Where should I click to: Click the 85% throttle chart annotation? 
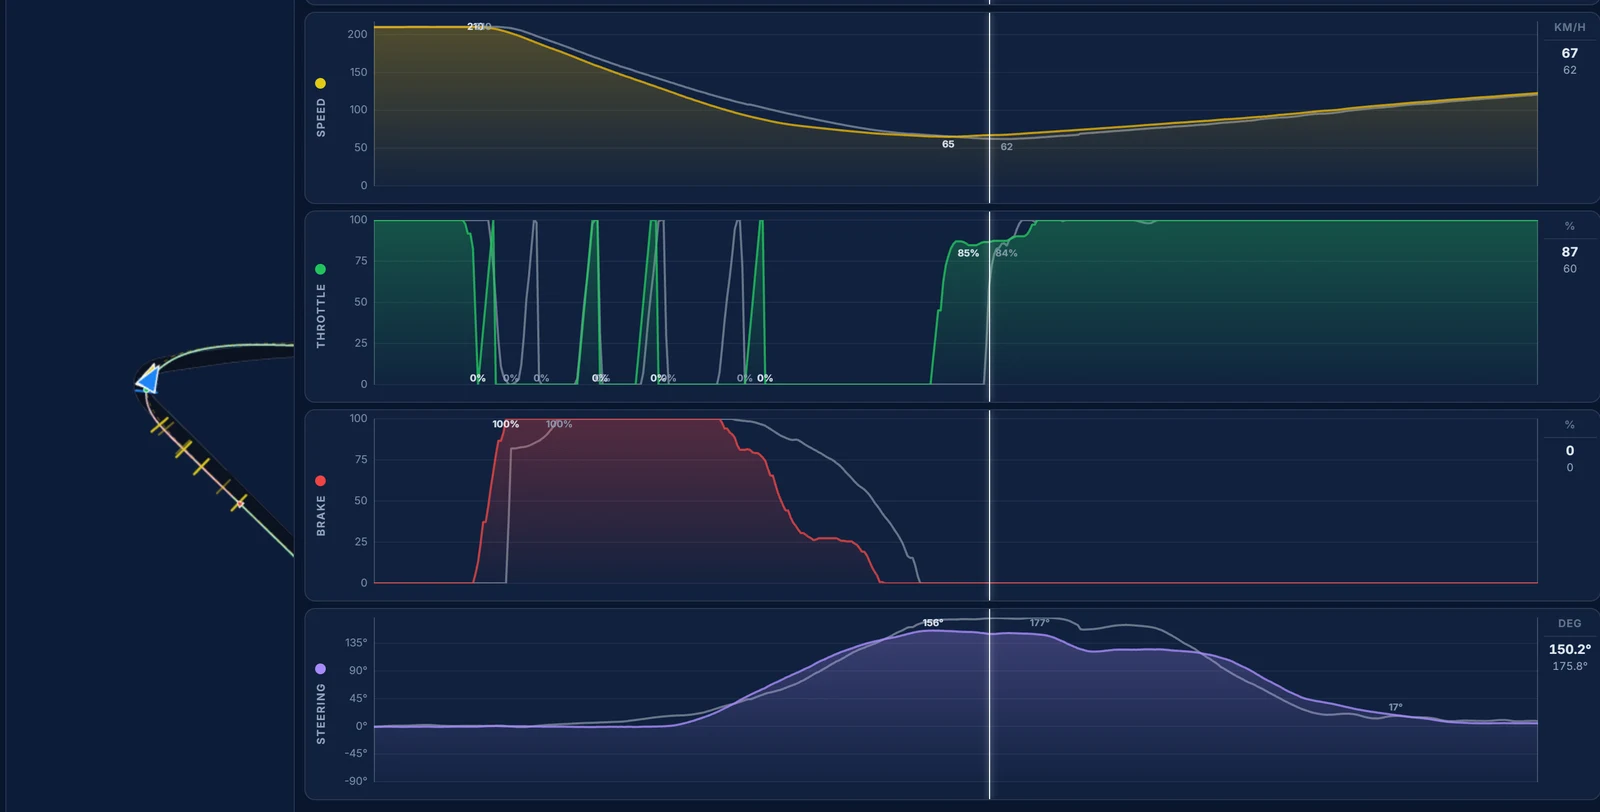tap(968, 253)
